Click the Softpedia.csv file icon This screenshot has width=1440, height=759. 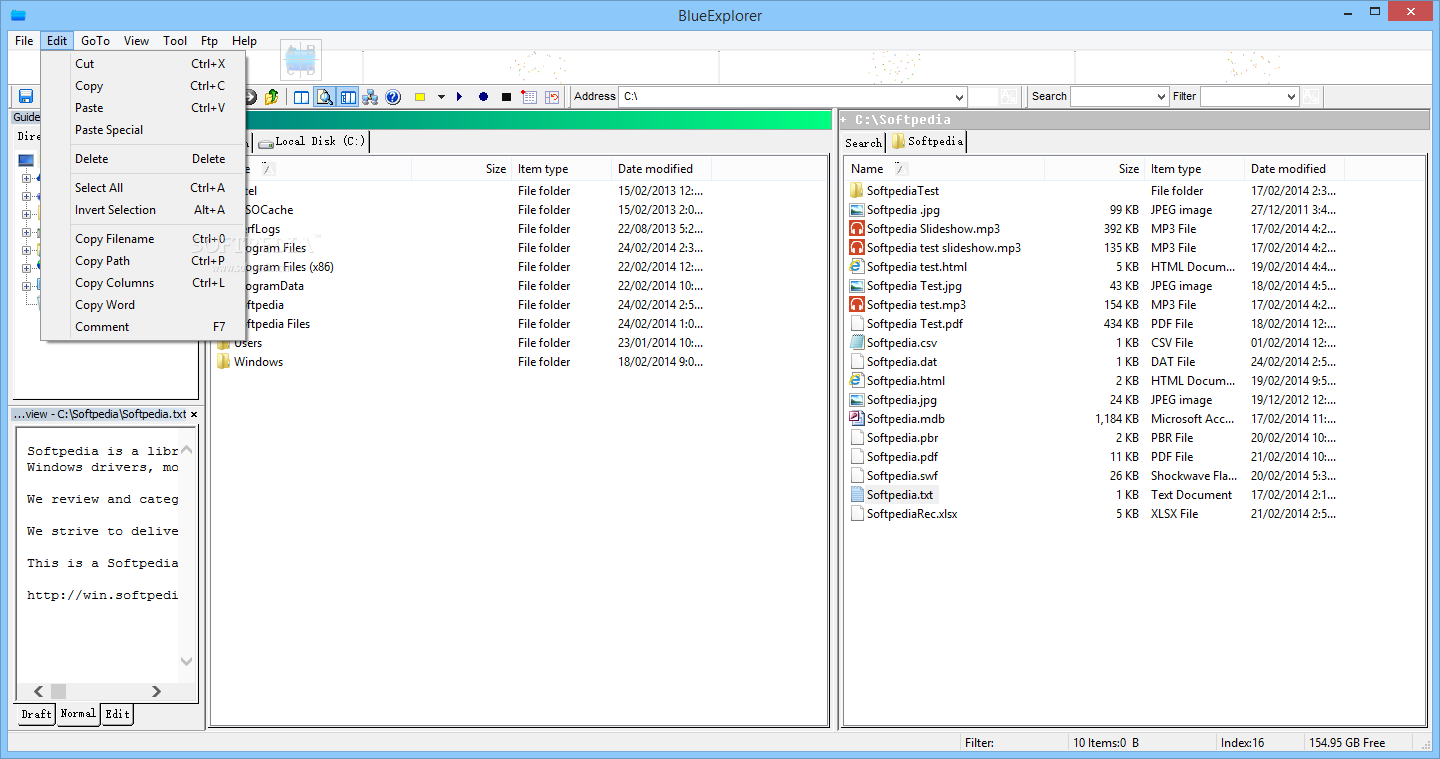click(x=856, y=343)
